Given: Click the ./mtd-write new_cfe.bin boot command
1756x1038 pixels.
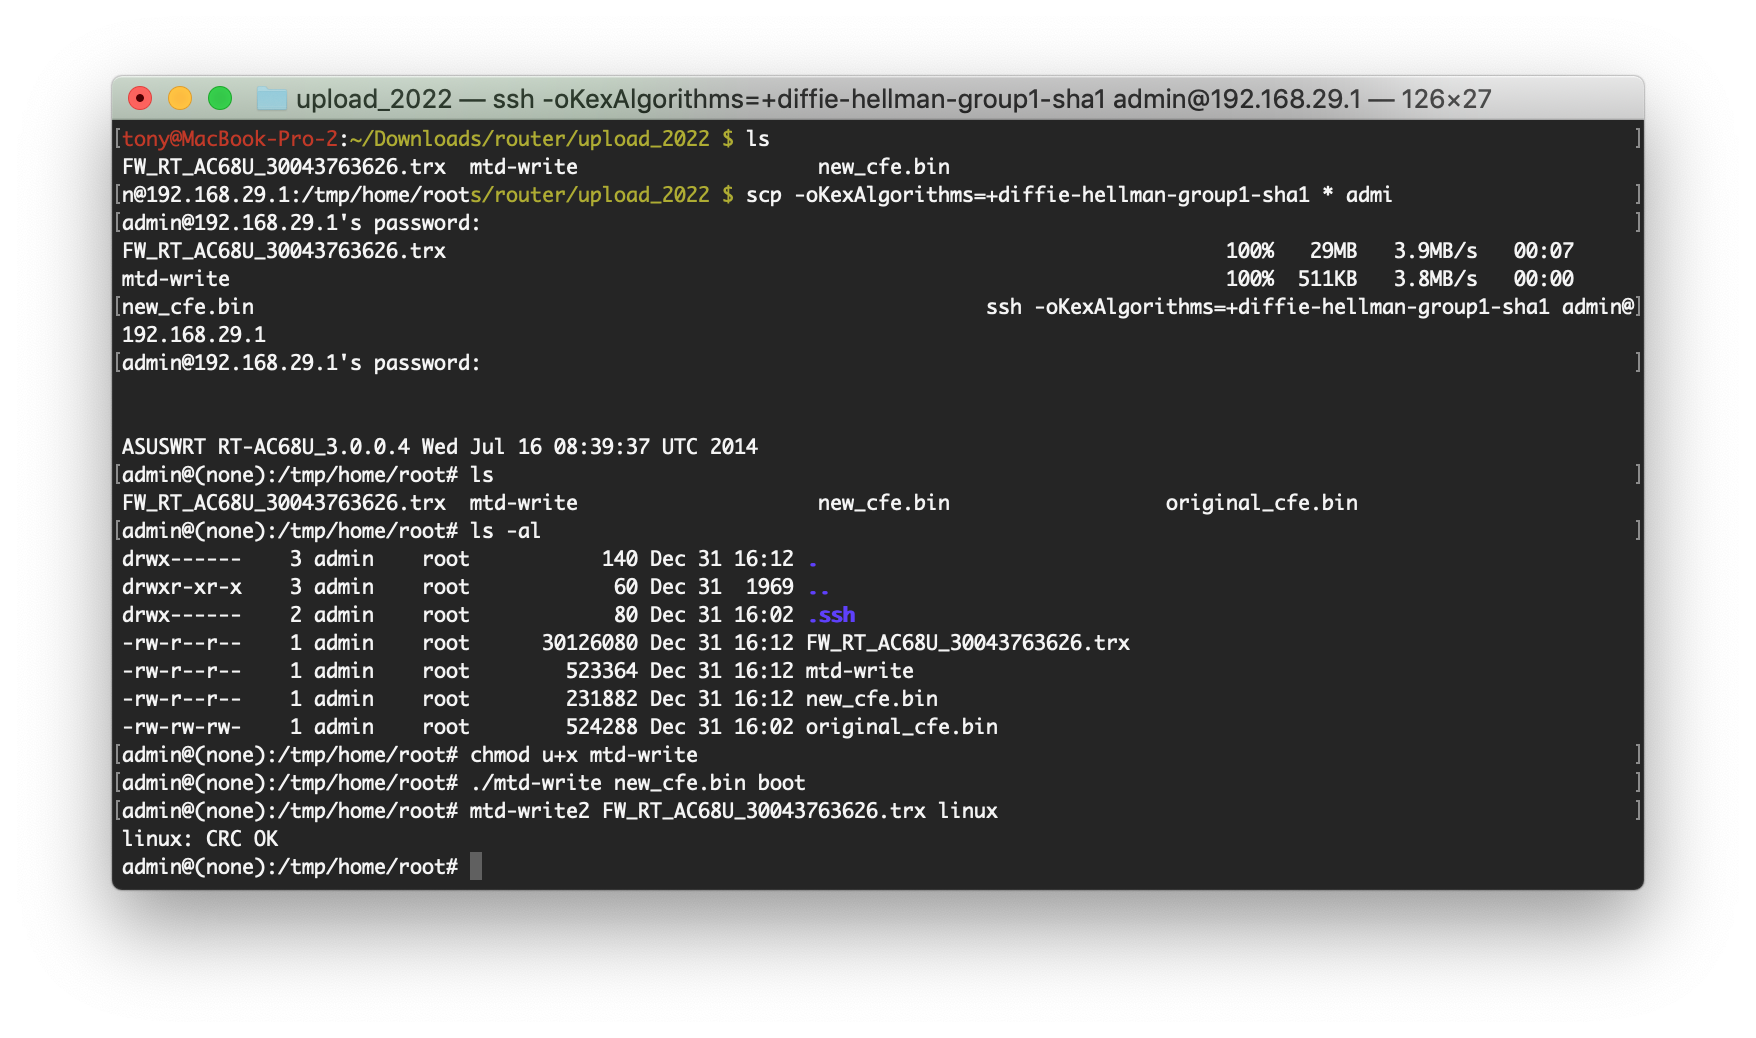Looking at the screenshot, I should coord(637,783).
